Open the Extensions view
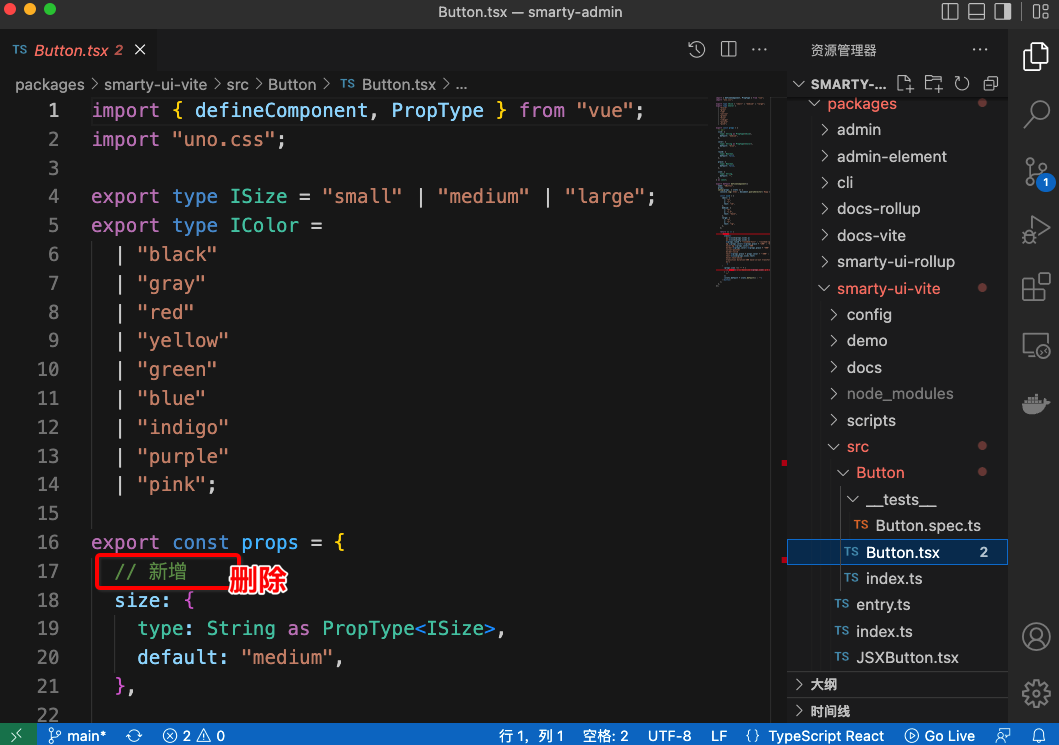The image size is (1059, 745). click(x=1035, y=288)
